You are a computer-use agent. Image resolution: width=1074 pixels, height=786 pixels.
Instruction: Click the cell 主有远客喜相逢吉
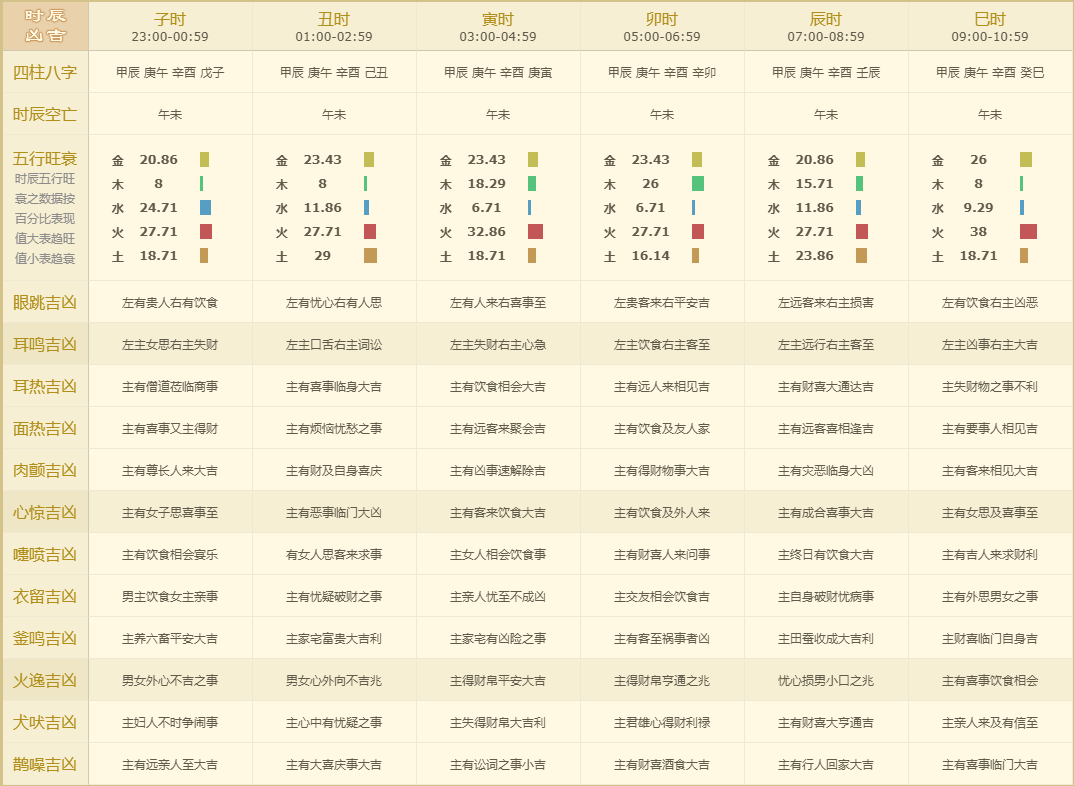(826, 429)
